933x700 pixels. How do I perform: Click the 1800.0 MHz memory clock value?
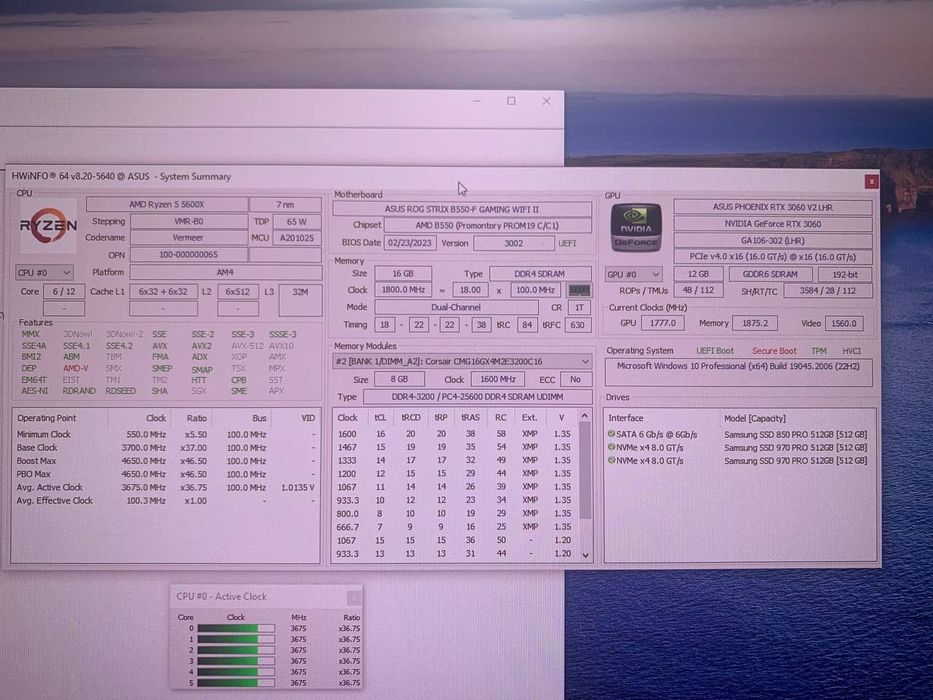tap(403, 290)
